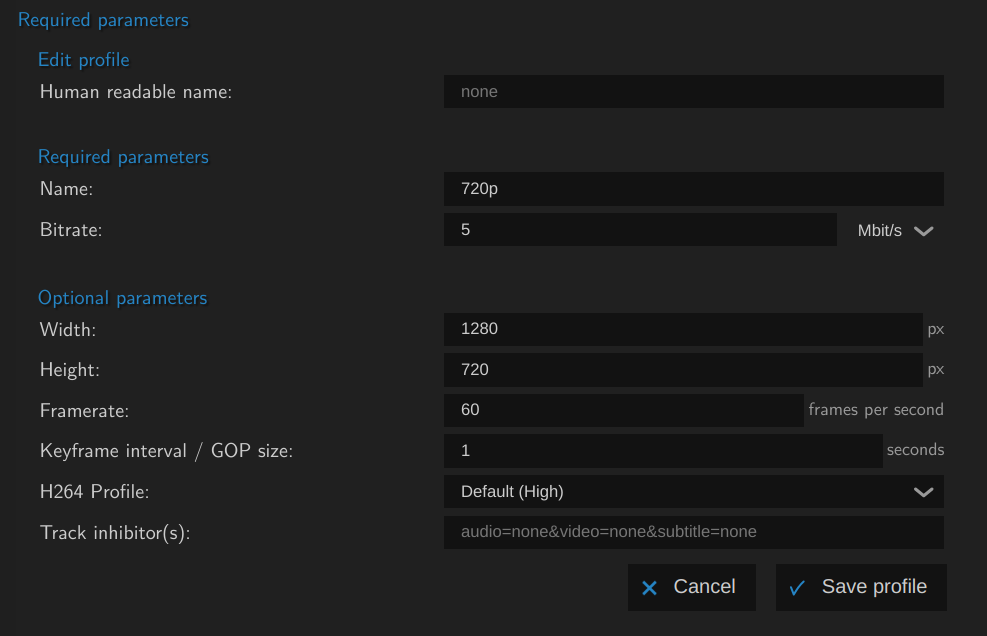Screen dimensions: 987x636
Task: Focus the Framerate input showing 60
Action: pos(623,410)
